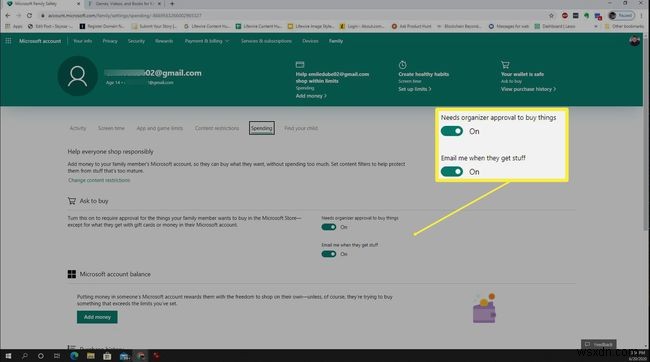
Task: Switch to the Screen time tab
Action: [x=111, y=128]
